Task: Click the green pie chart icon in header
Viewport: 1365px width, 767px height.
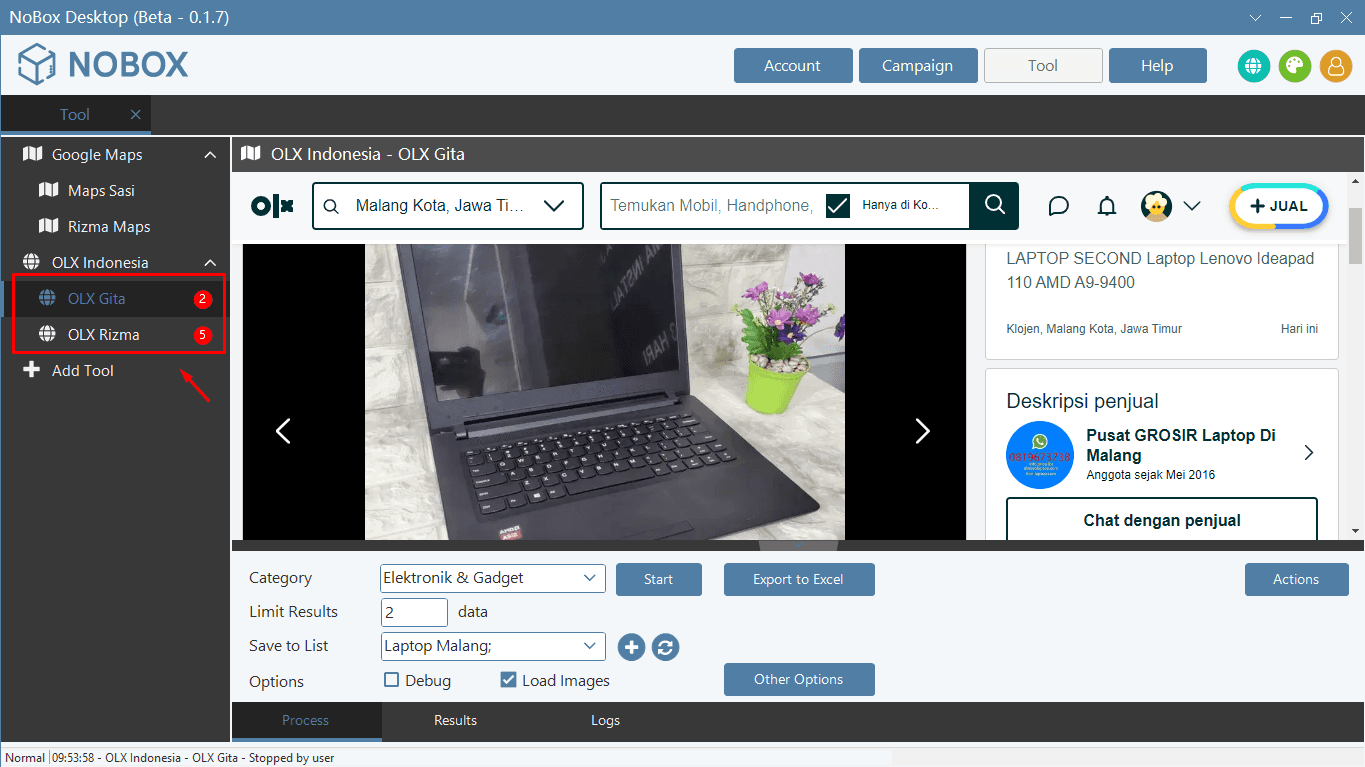Action: [1294, 65]
